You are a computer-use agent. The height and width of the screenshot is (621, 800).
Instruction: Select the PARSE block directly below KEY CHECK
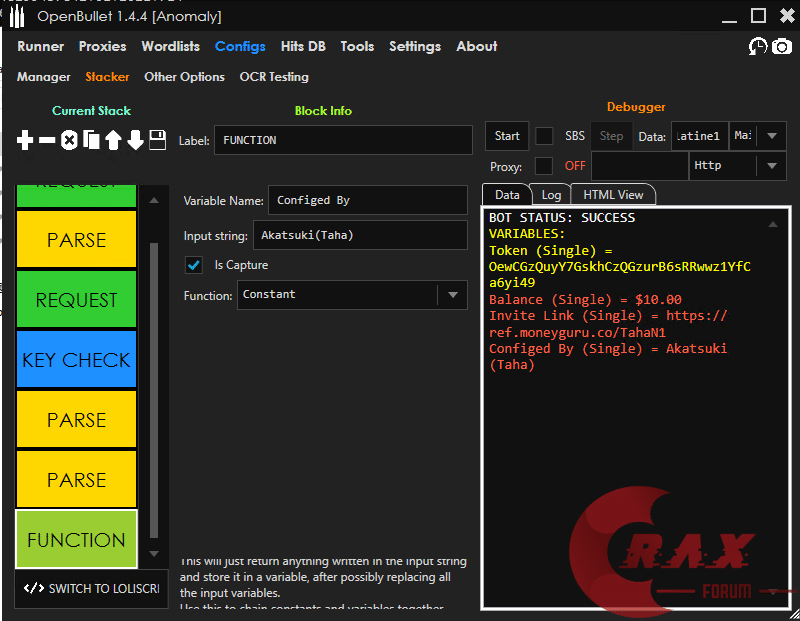click(x=77, y=419)
